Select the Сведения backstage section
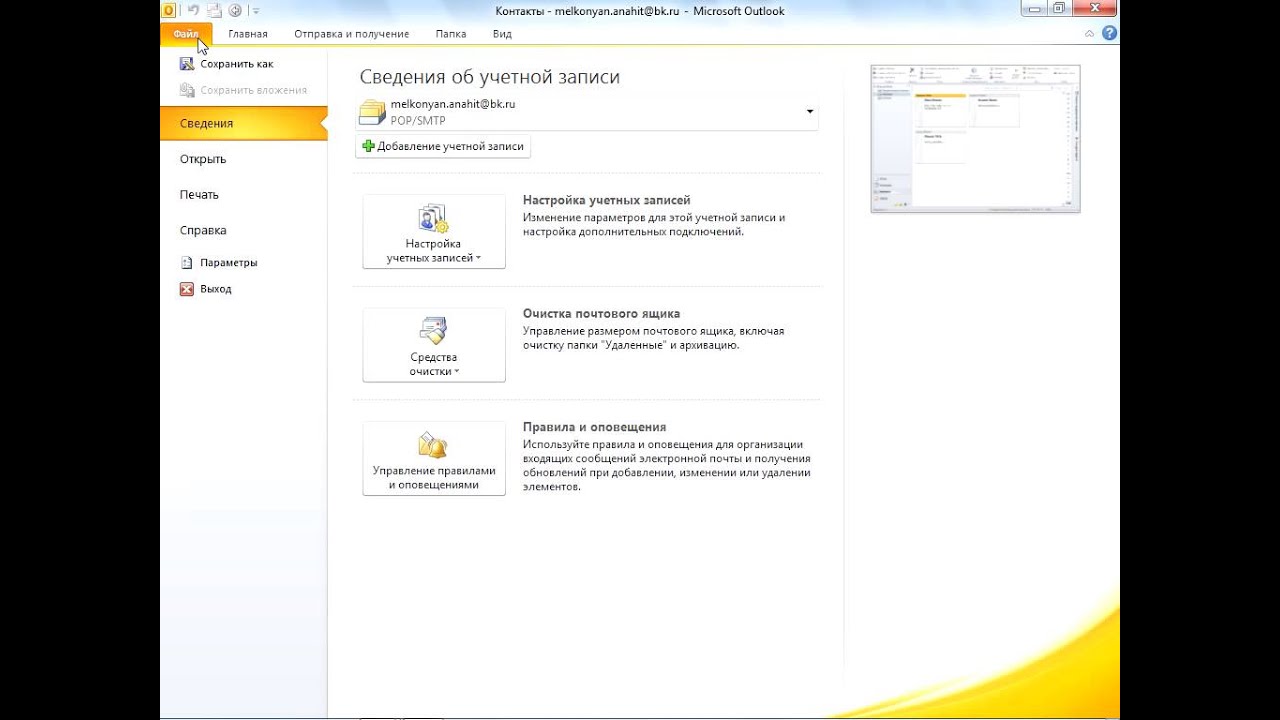The height and width of the screenshot is (720, 1280). [x=243, y=123]
